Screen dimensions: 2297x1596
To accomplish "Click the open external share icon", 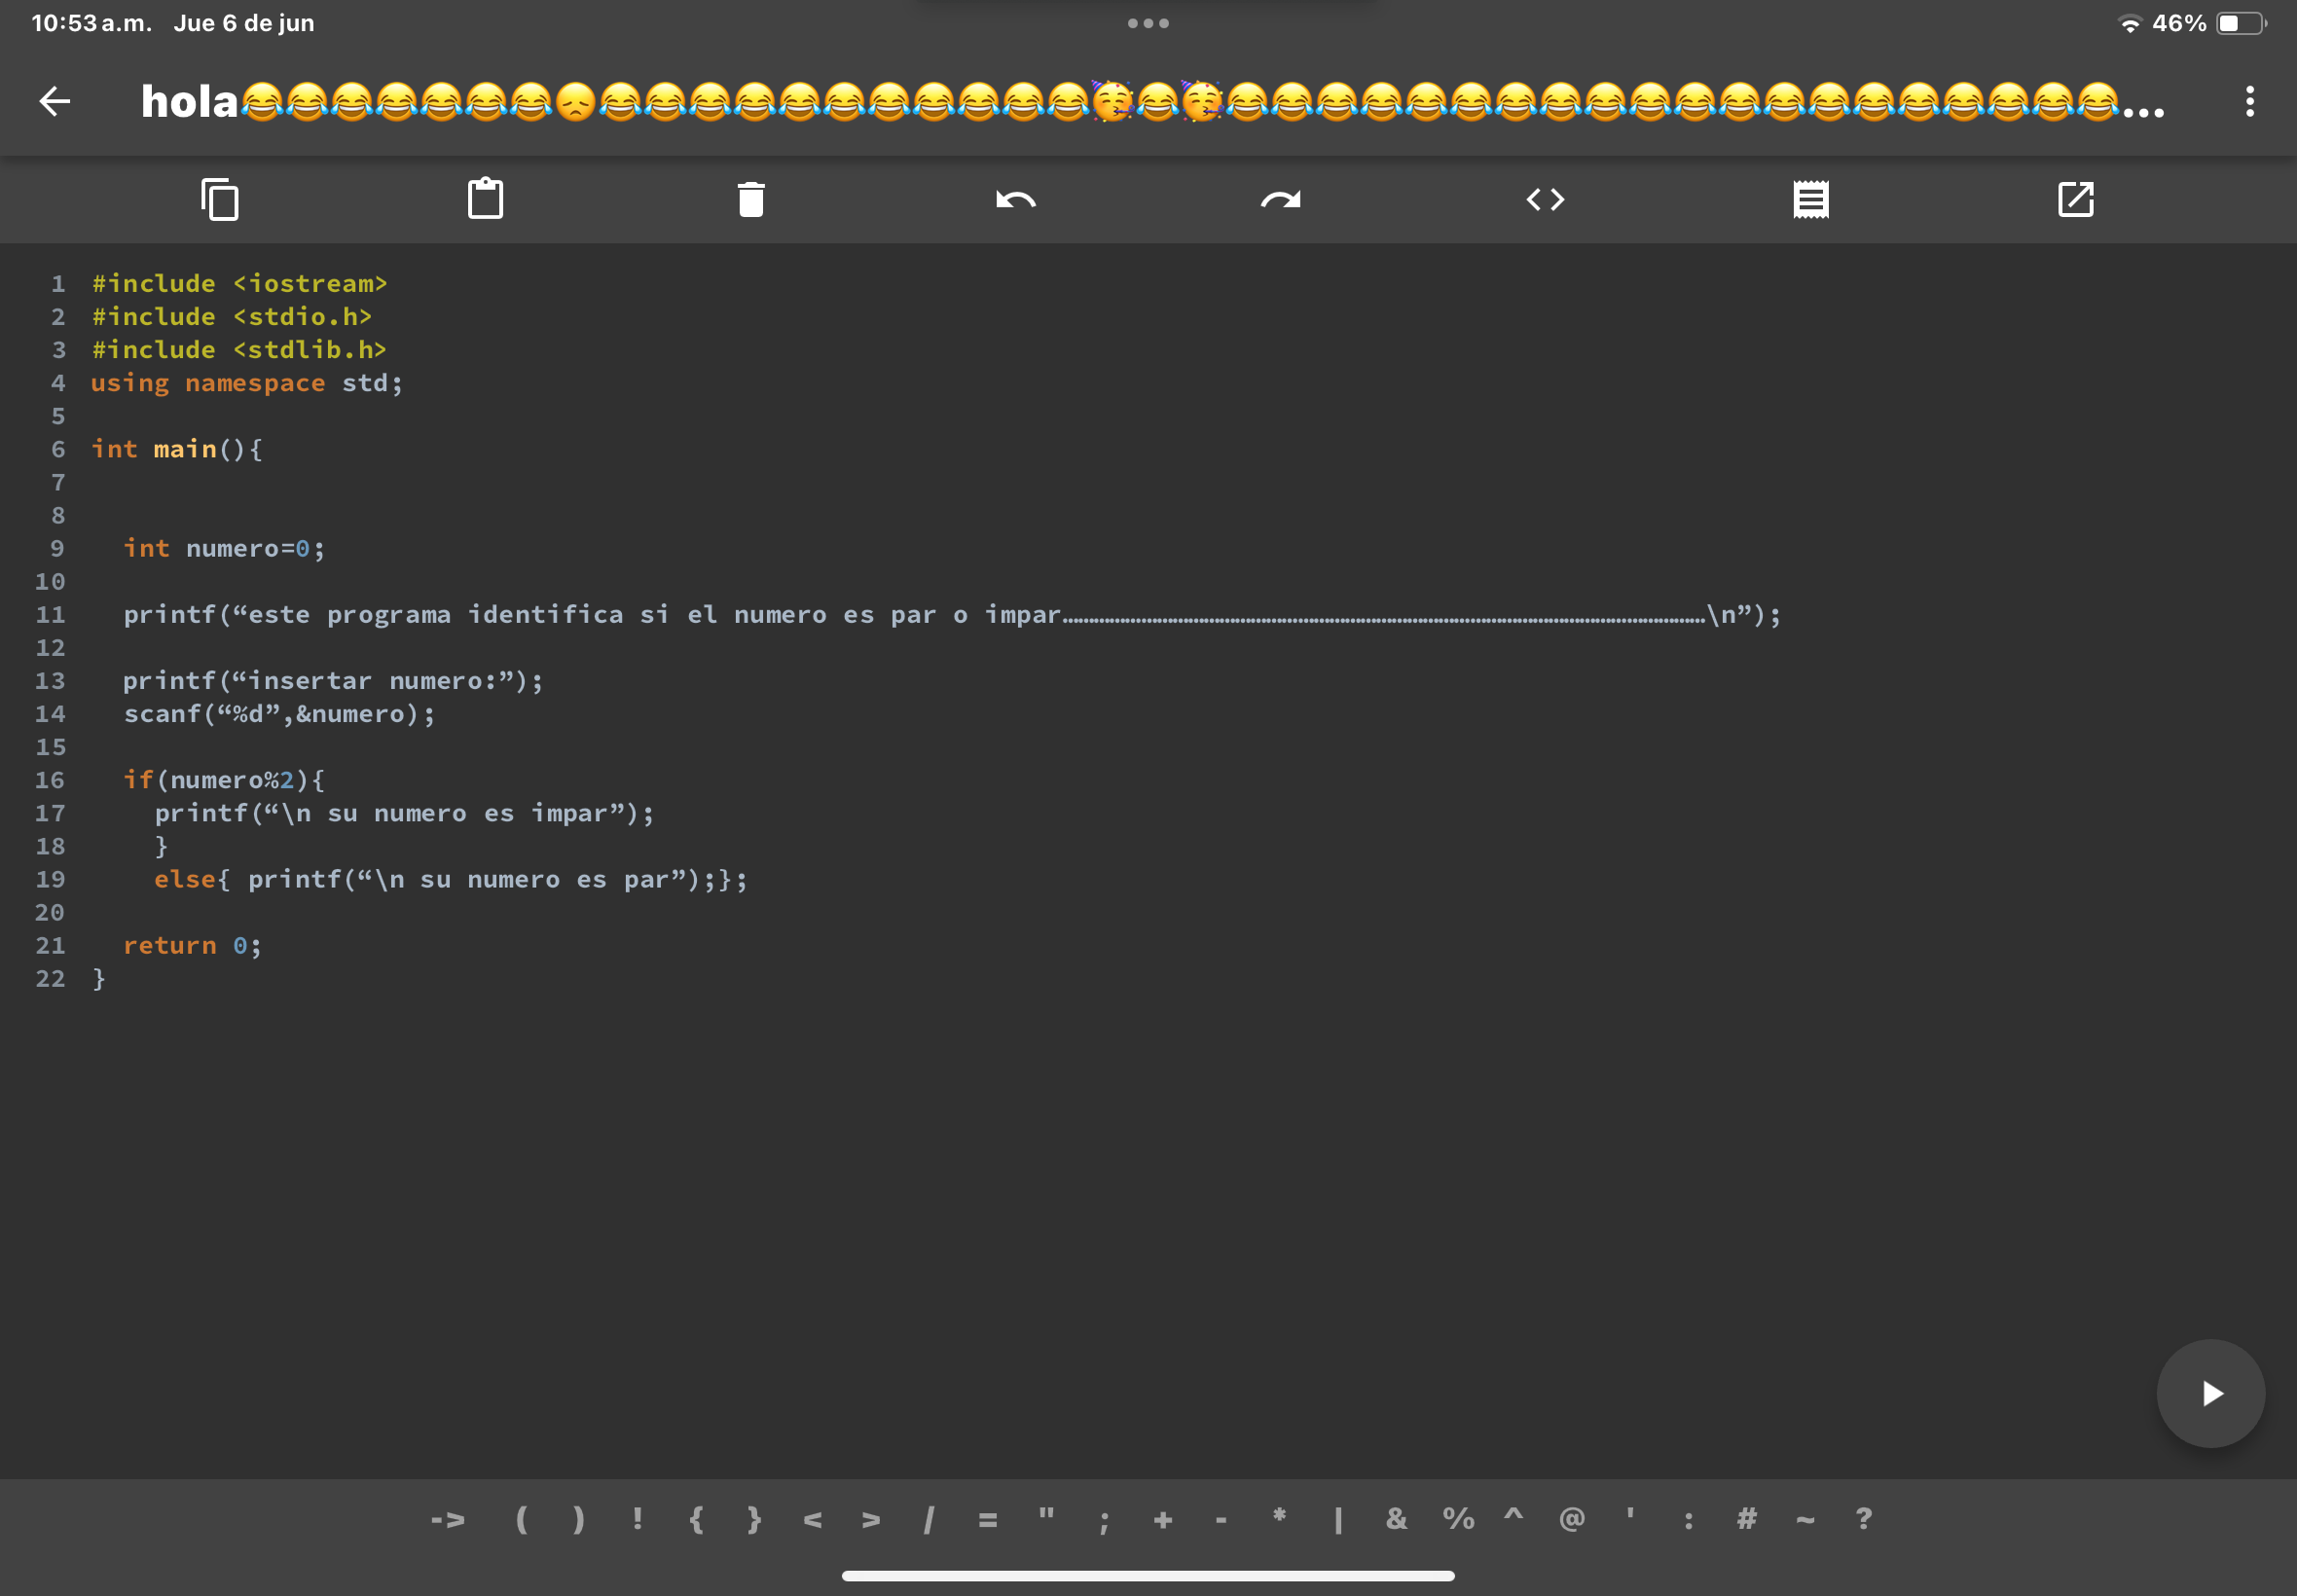I will pos(2075,199).
